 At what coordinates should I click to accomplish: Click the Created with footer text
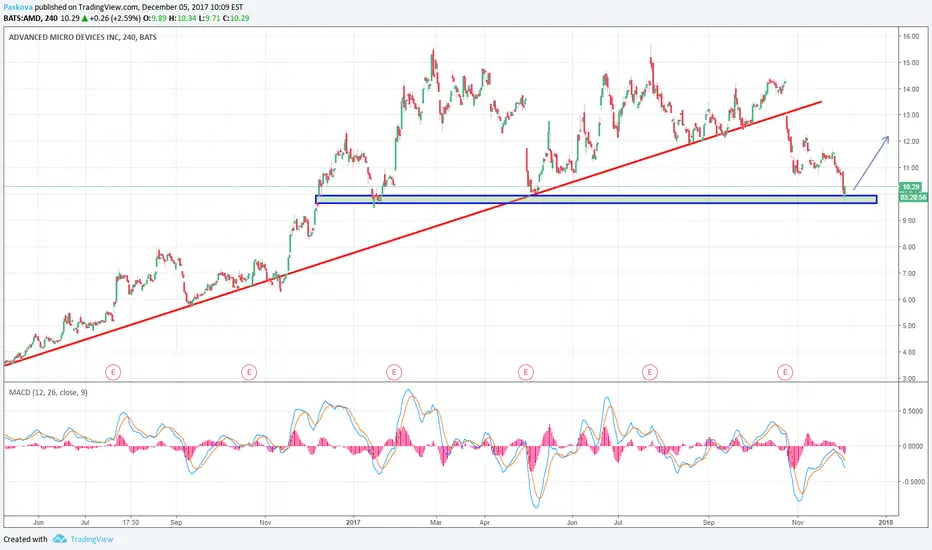point(26,539)
